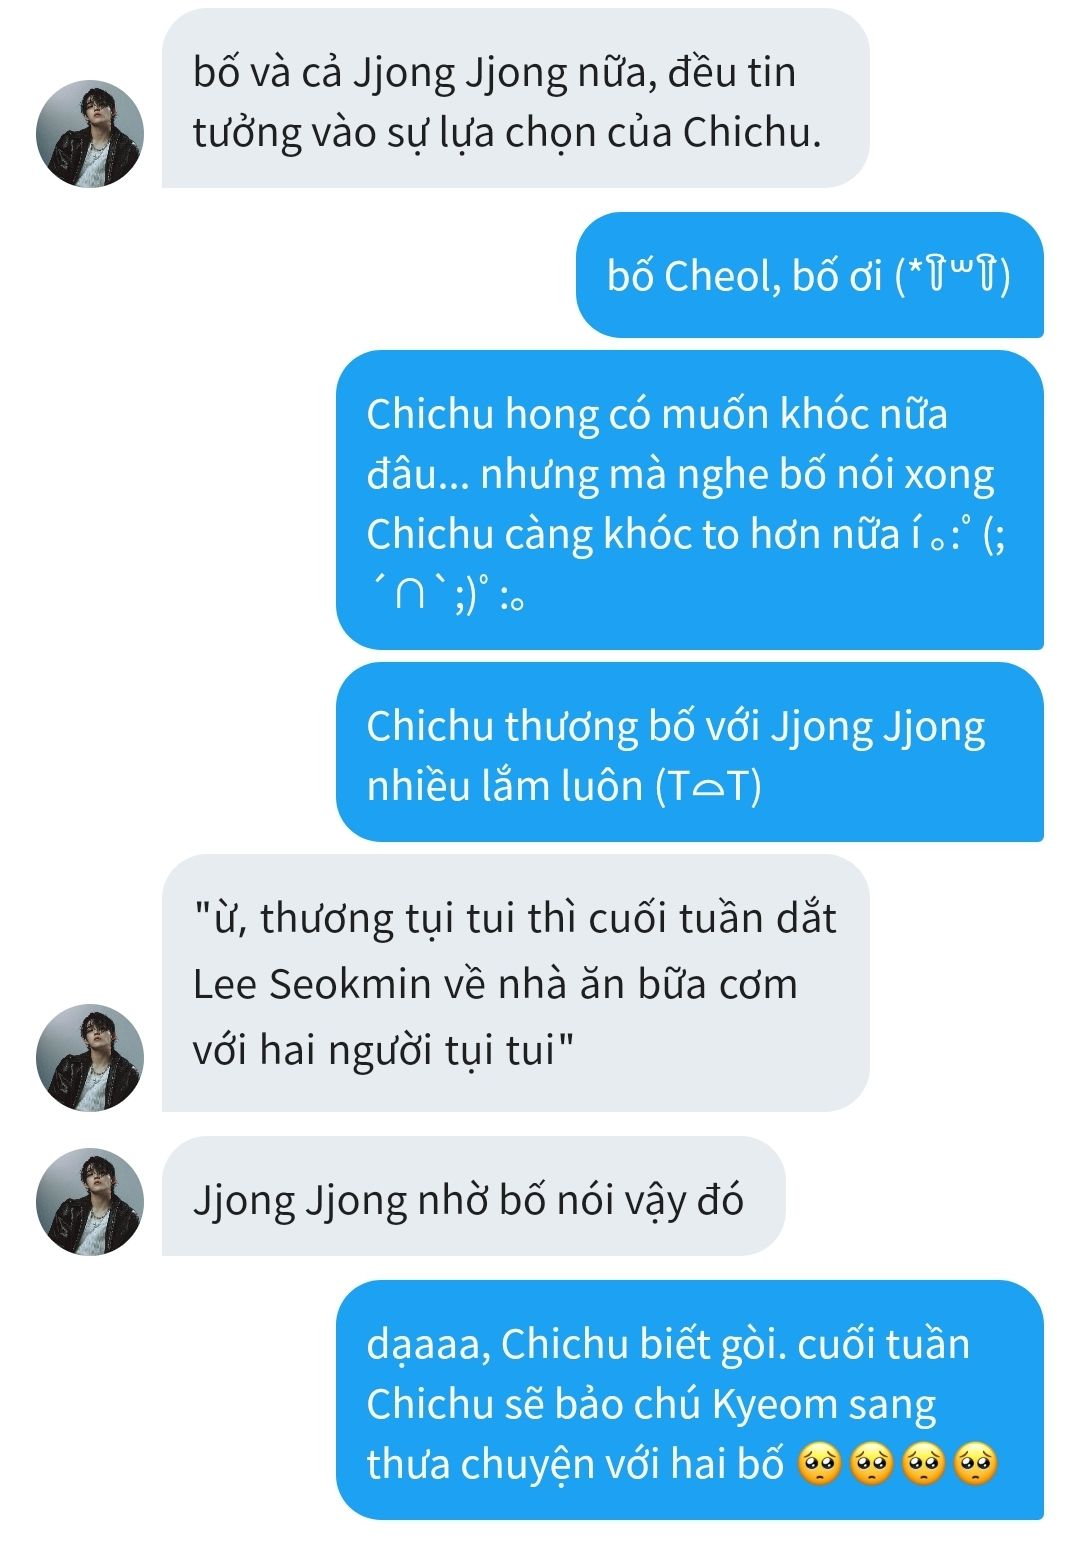
Task: Click the first pleading face emoji
Action: pos(820,1466)
